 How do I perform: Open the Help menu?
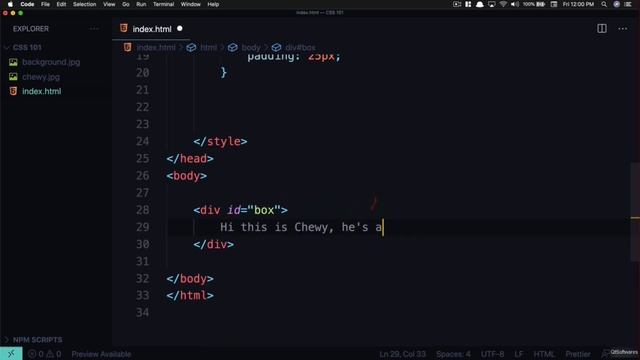(x=213, y=4)
